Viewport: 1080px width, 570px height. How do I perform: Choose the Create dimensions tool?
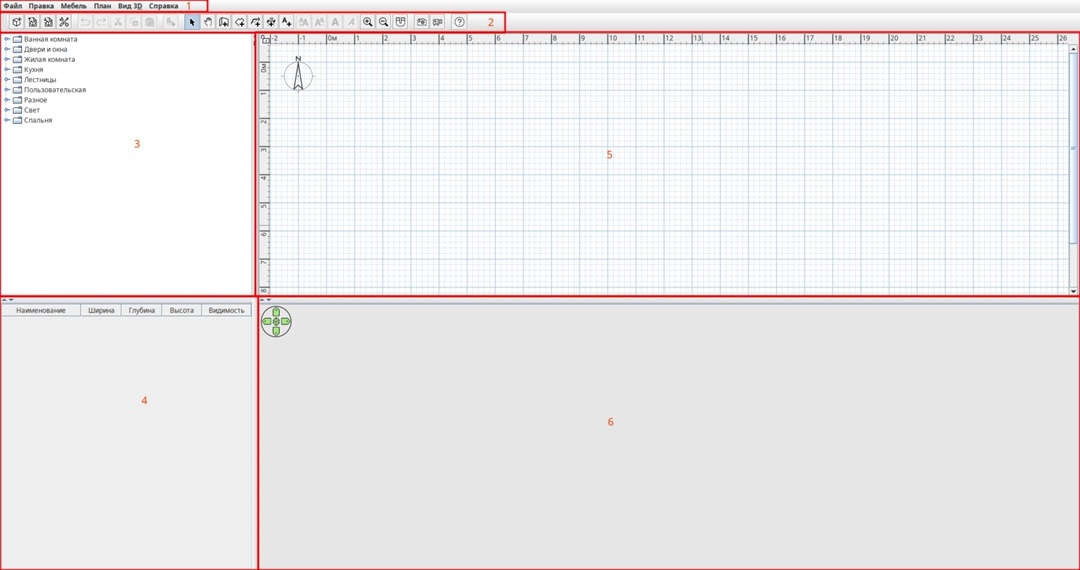tap(271, 22)
